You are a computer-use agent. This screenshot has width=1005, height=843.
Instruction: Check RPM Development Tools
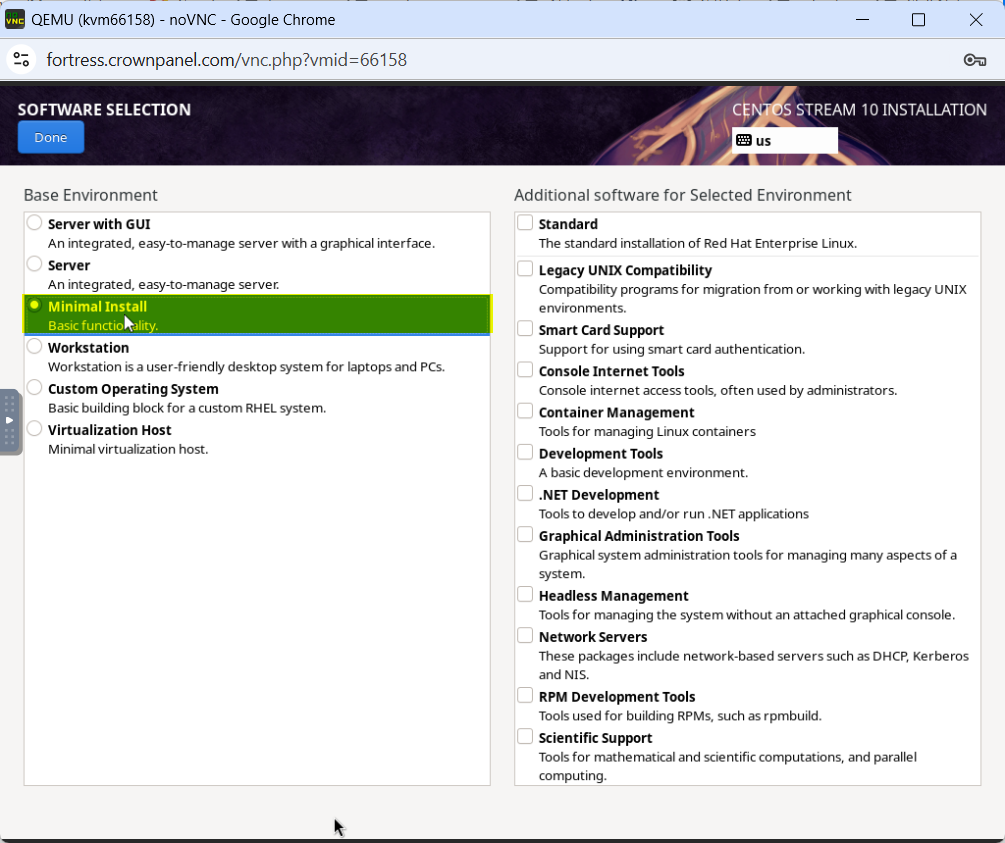tap(525, 696)
